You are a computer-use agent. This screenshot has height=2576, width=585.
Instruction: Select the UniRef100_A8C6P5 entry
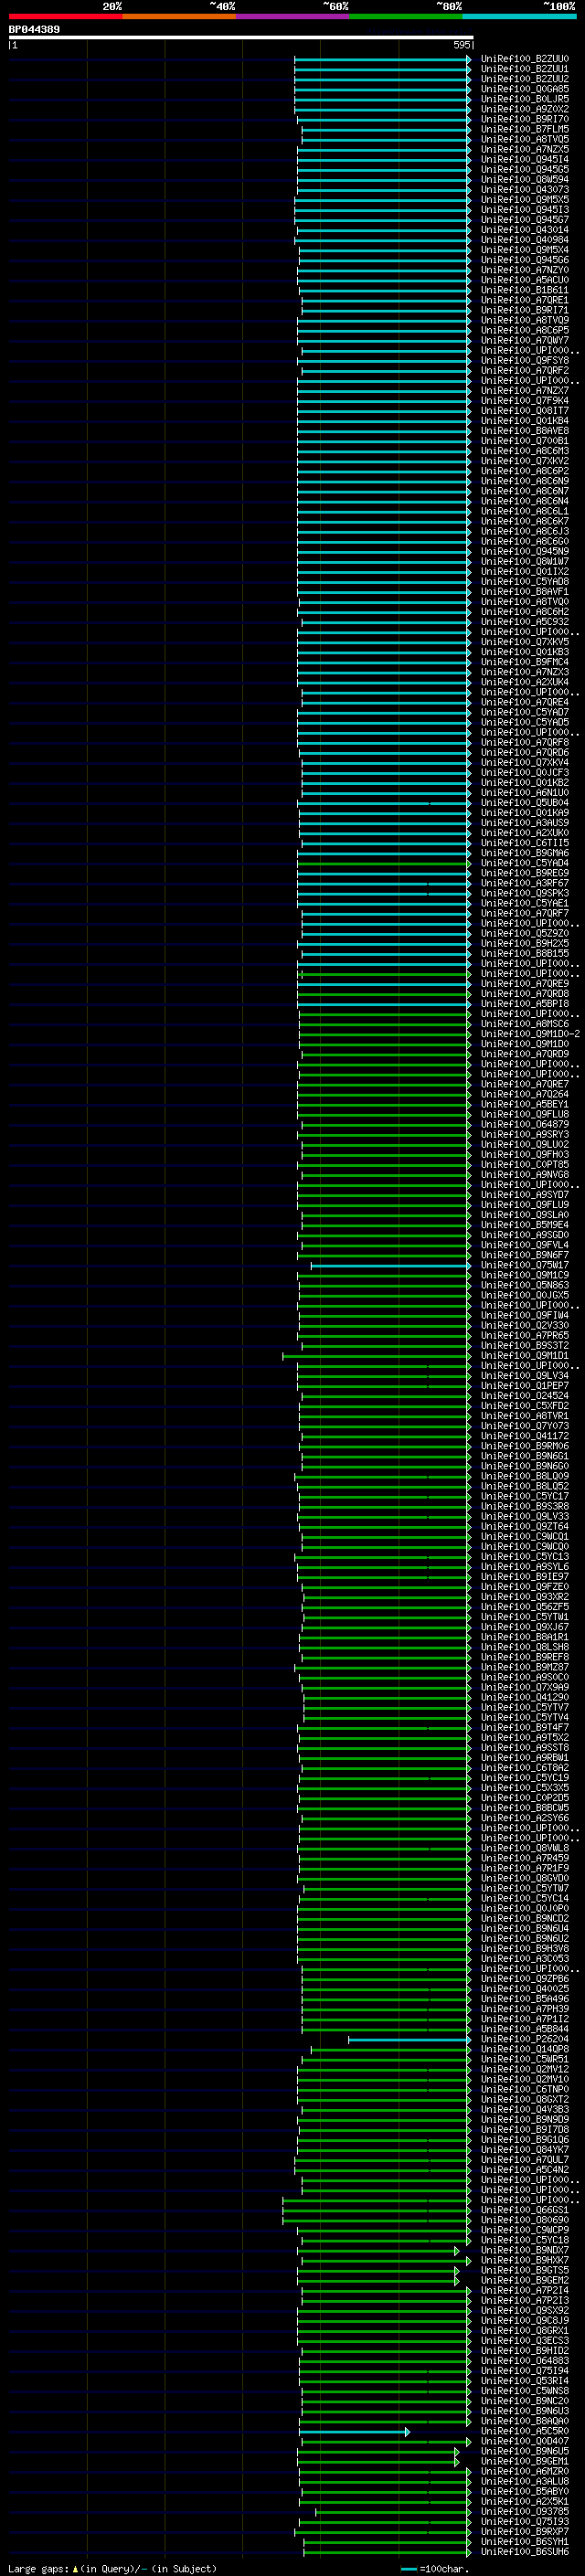[524, 330]
